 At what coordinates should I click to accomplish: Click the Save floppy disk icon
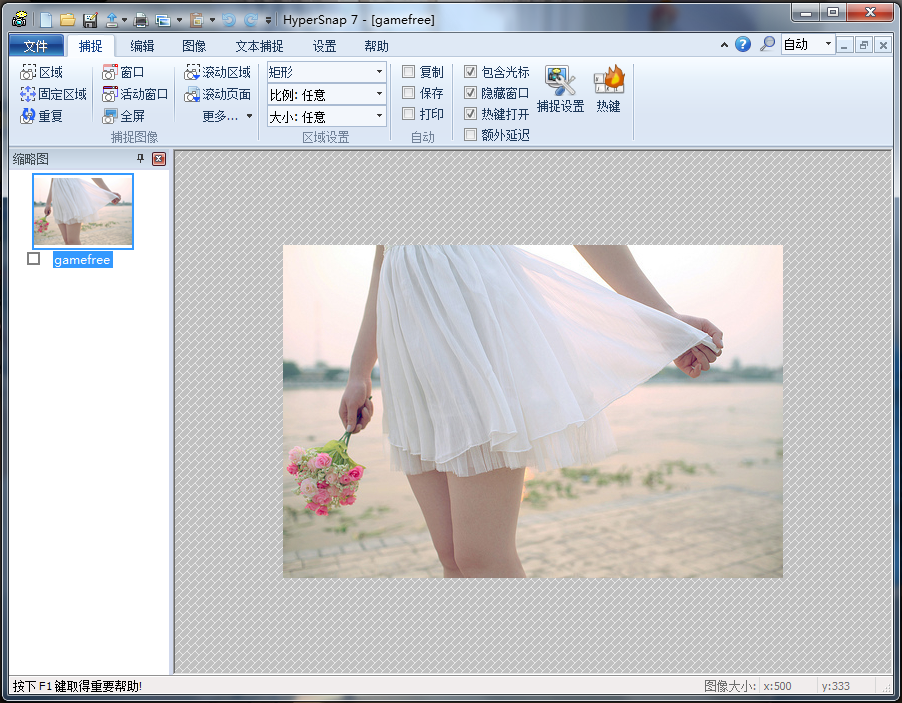coord(90,19)
